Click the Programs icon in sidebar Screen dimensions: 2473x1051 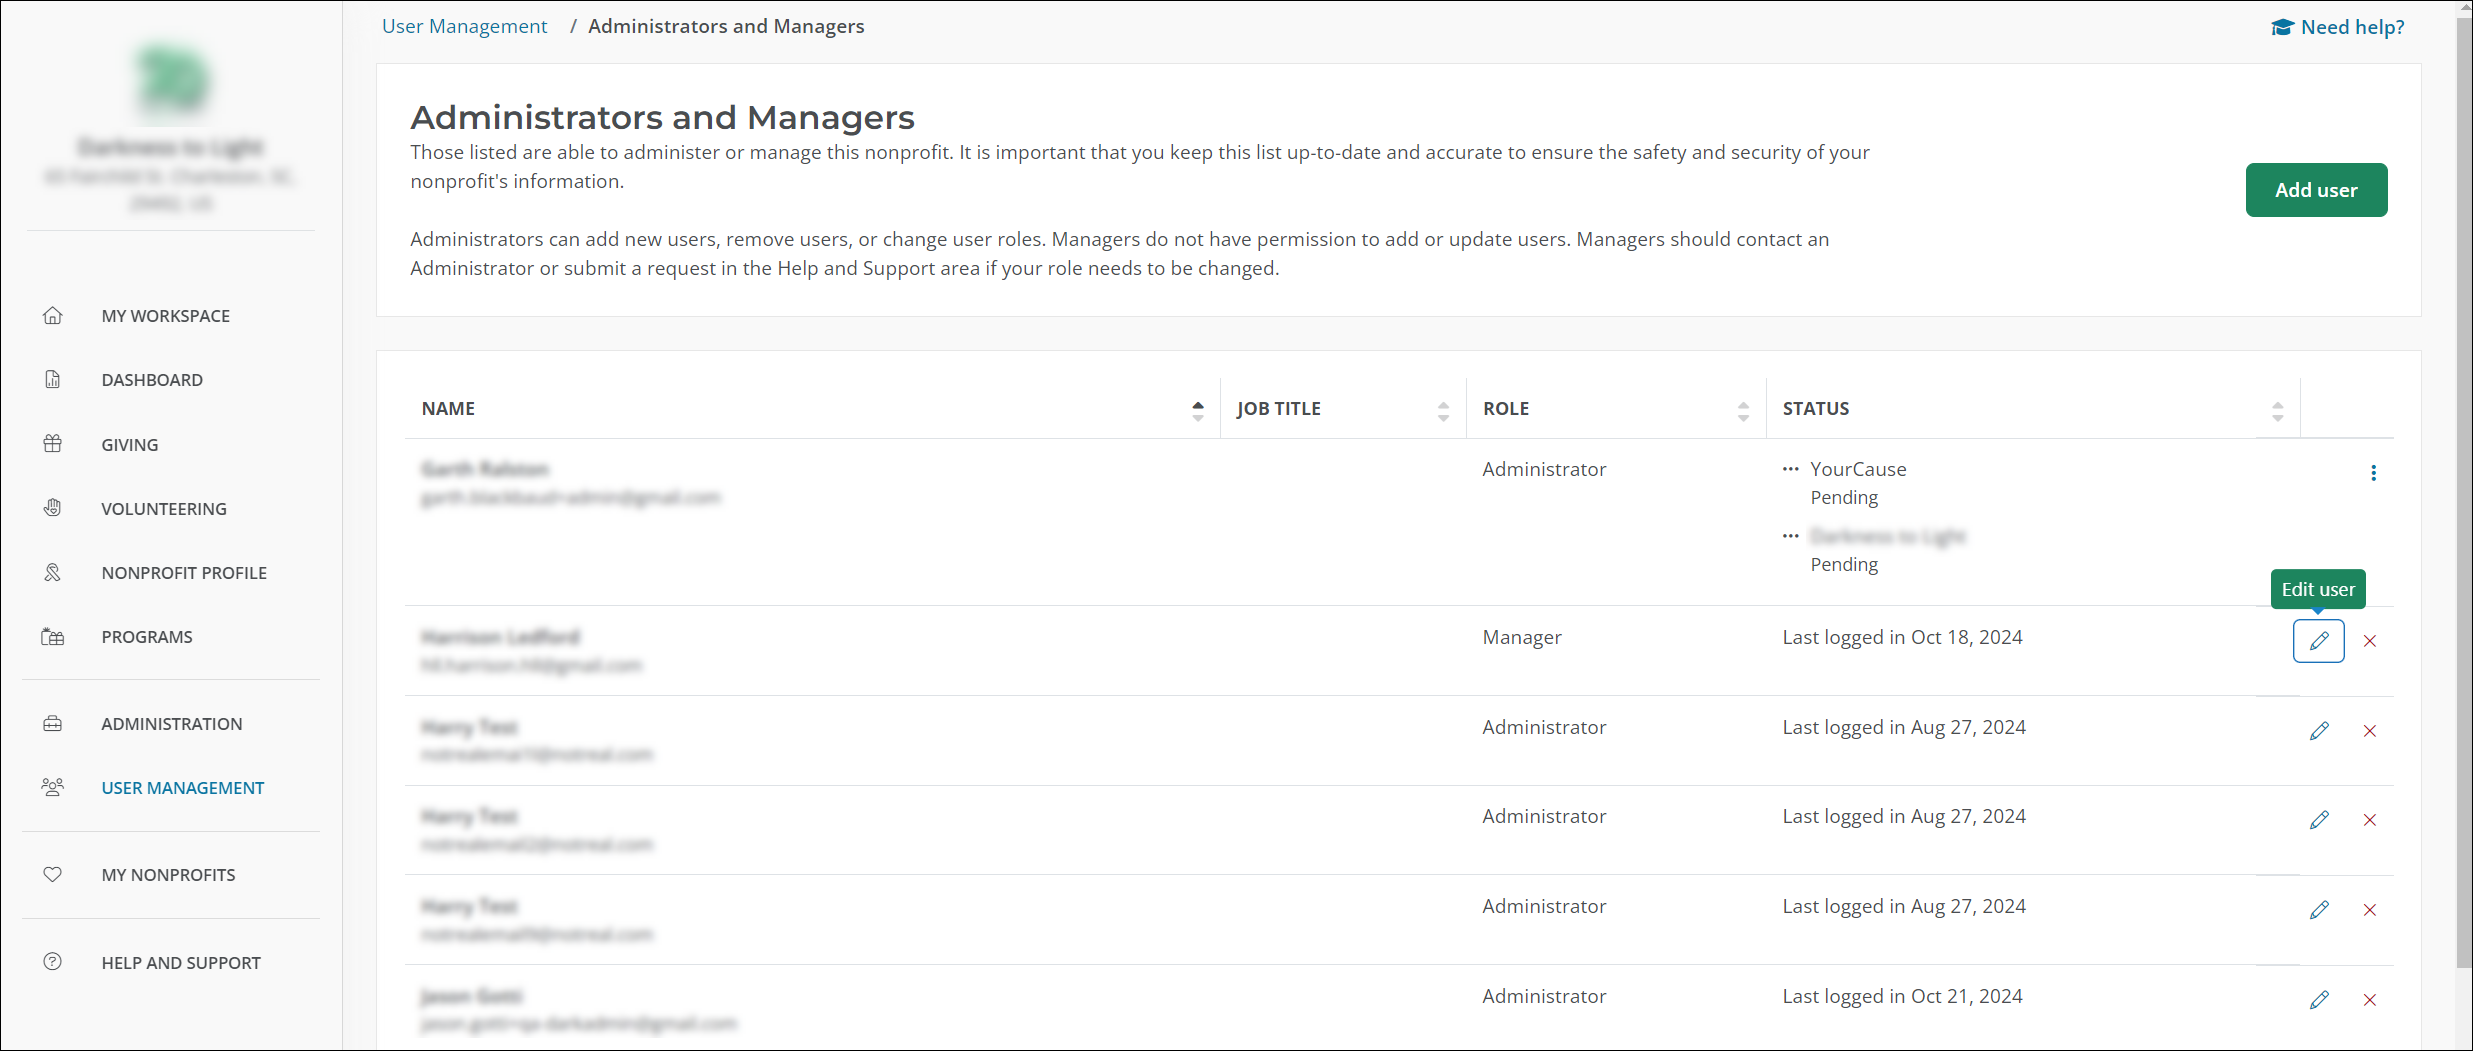[x=53, y=637]
